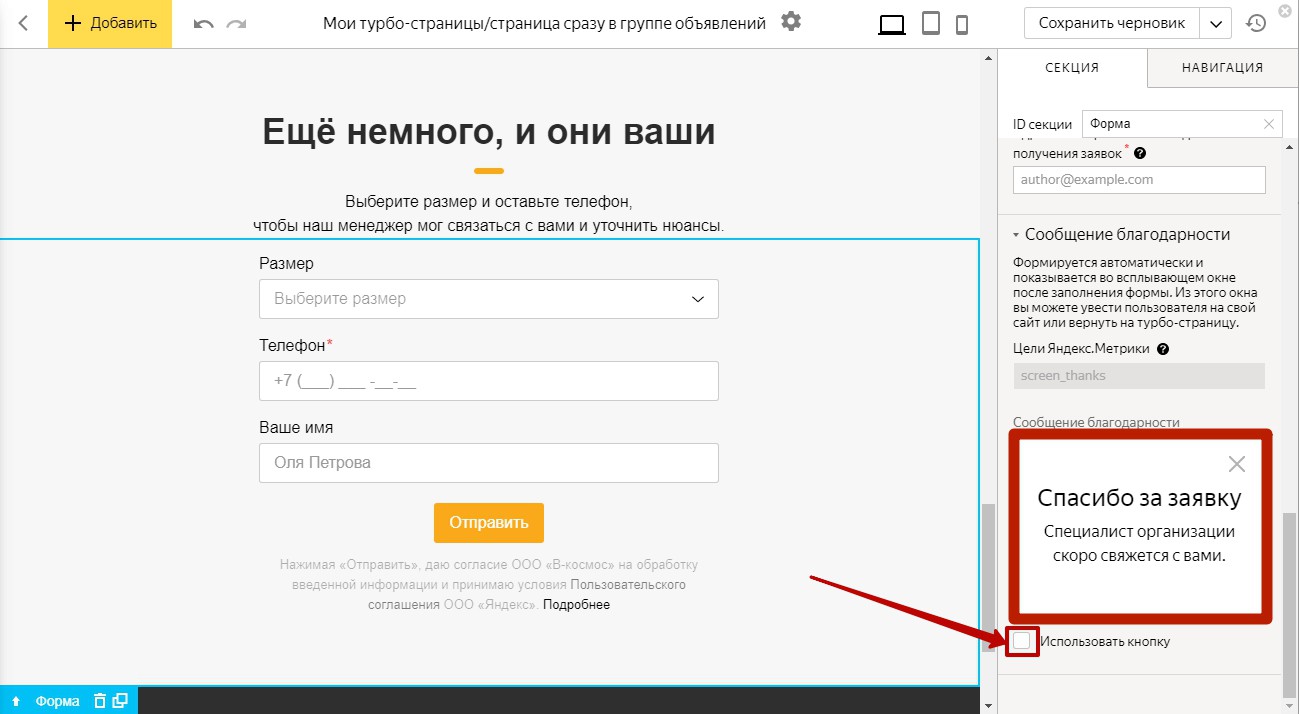Select the Форма label in bottom bar
Image resolution: width=1299 pixels, height=714 pixels.
pyautogui.click(x=57, y=701)
